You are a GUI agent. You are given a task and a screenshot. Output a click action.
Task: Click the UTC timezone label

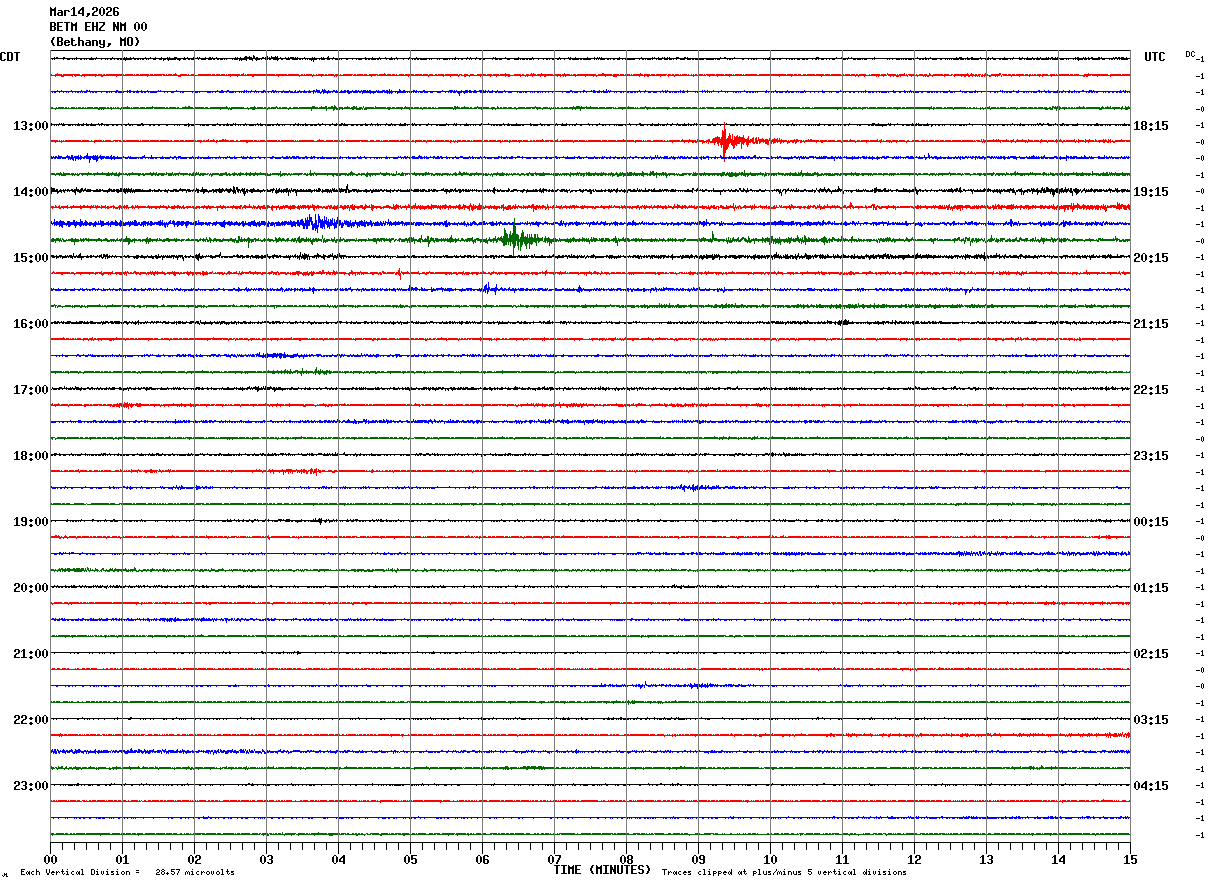tap(1155, 57)
